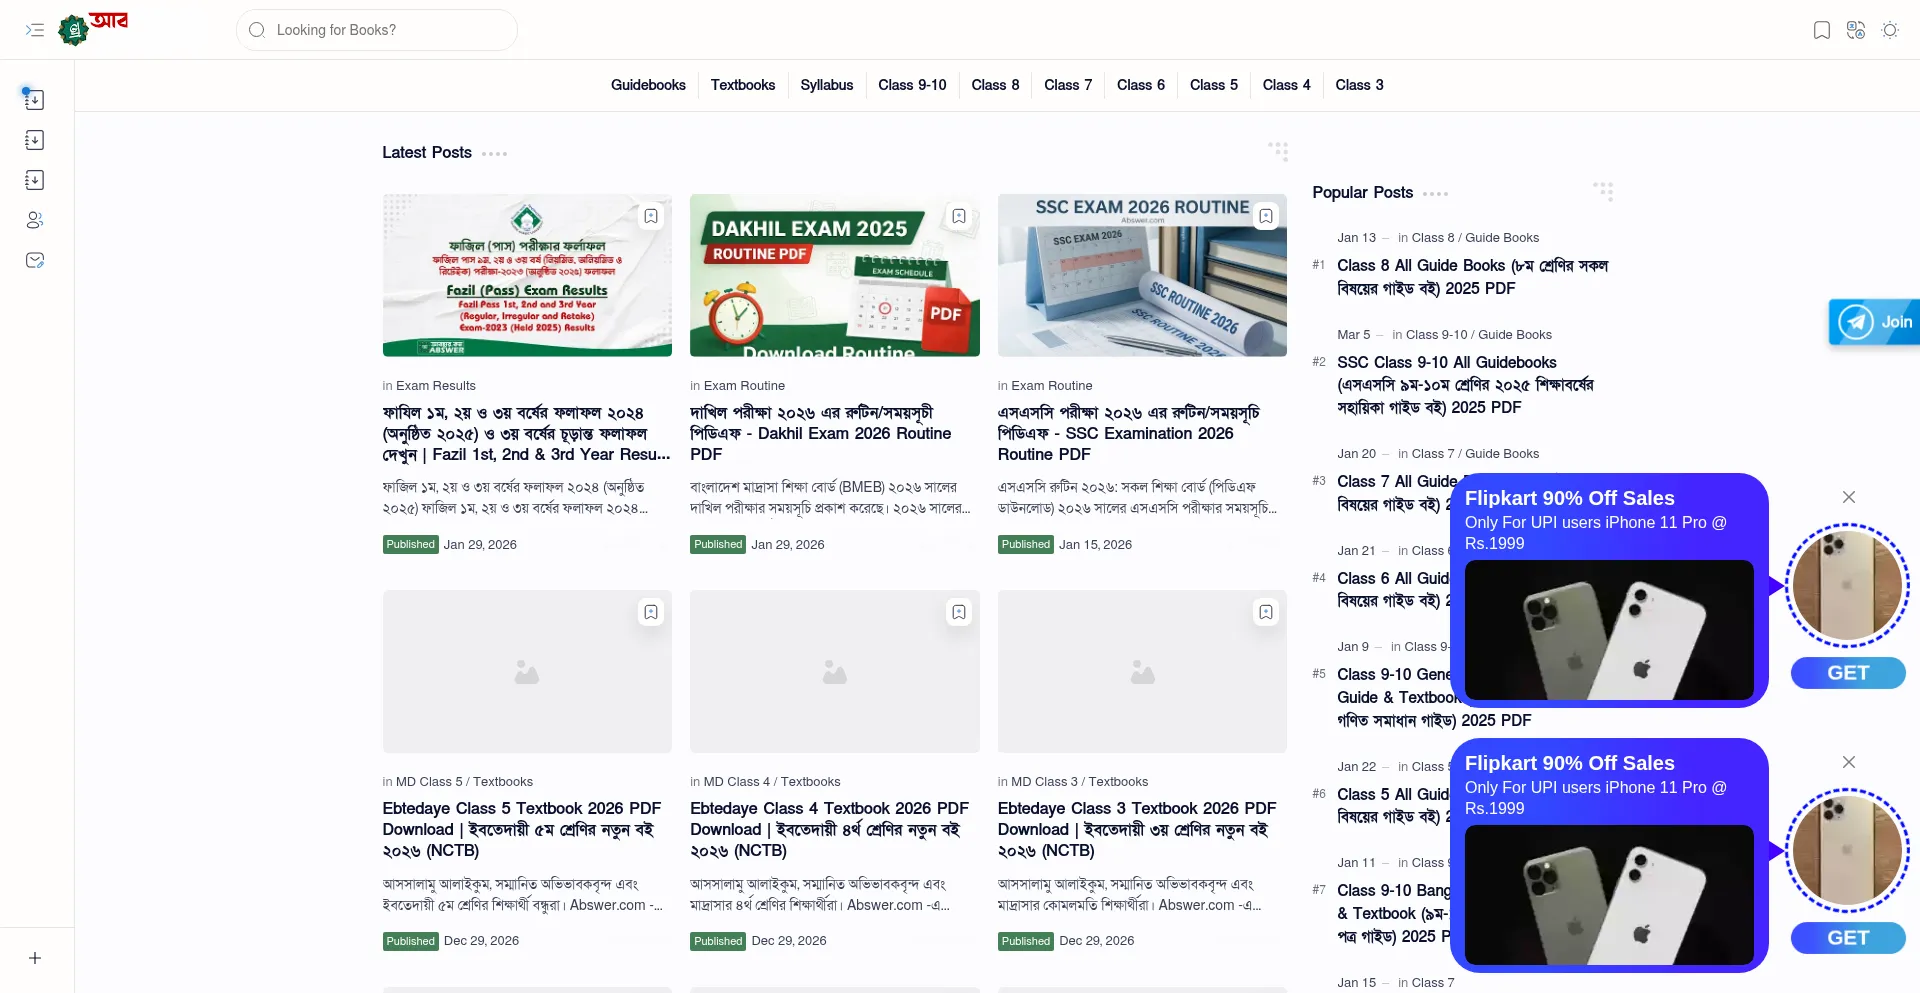Open the Class 7 menu
Screen dimensions: 1920x993
pyautogui.click(x=1068, y=85)
